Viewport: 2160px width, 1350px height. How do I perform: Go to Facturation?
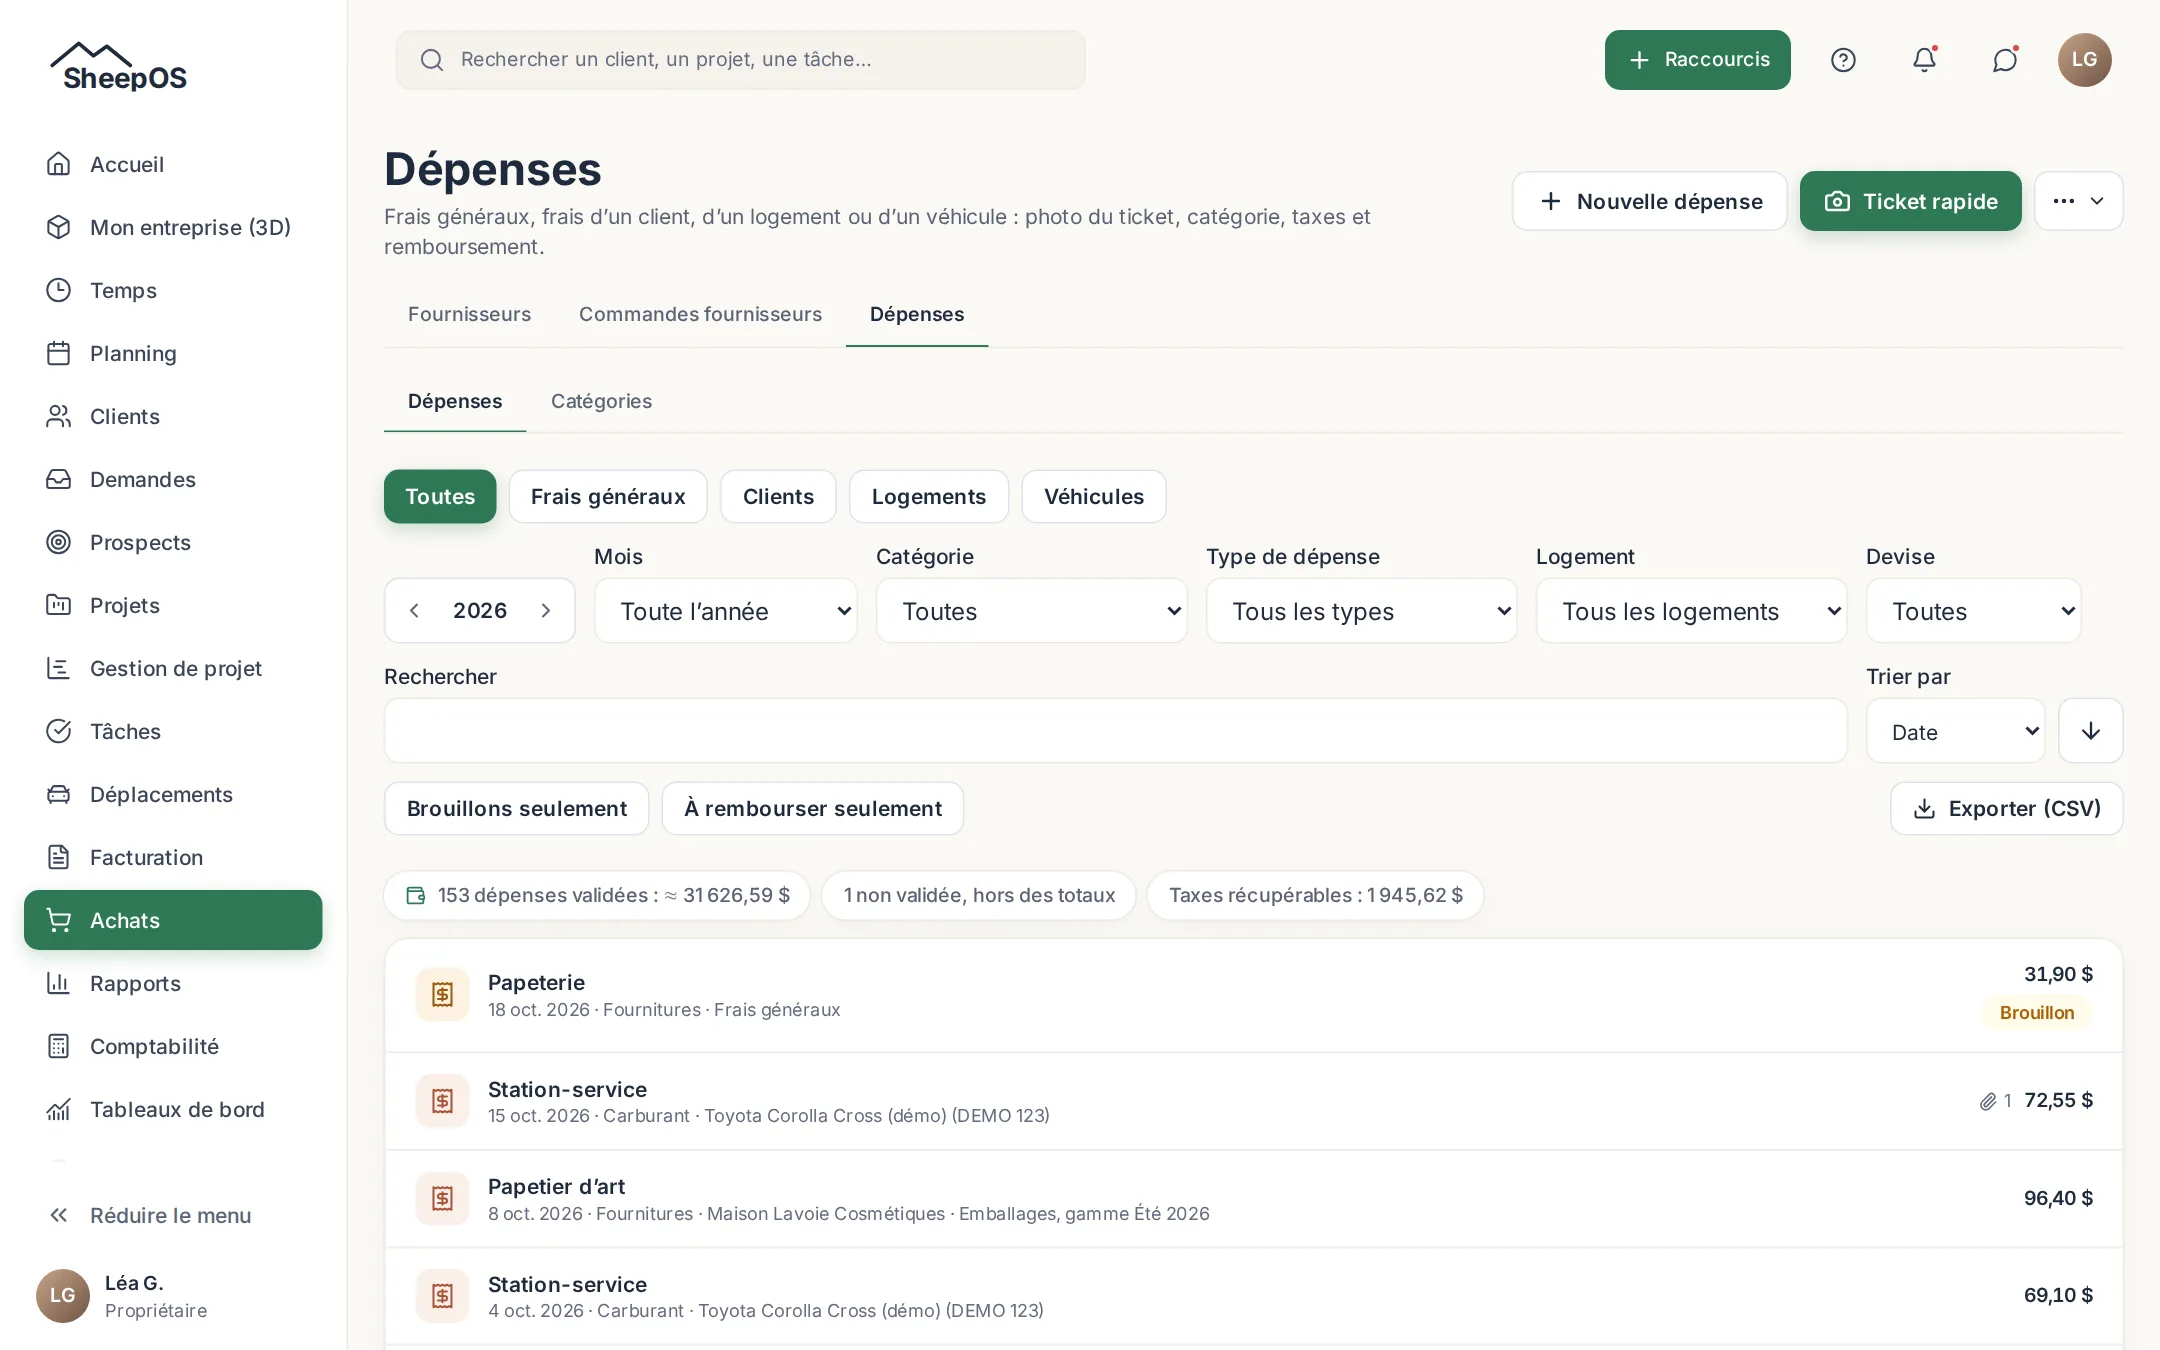point(173,857)
